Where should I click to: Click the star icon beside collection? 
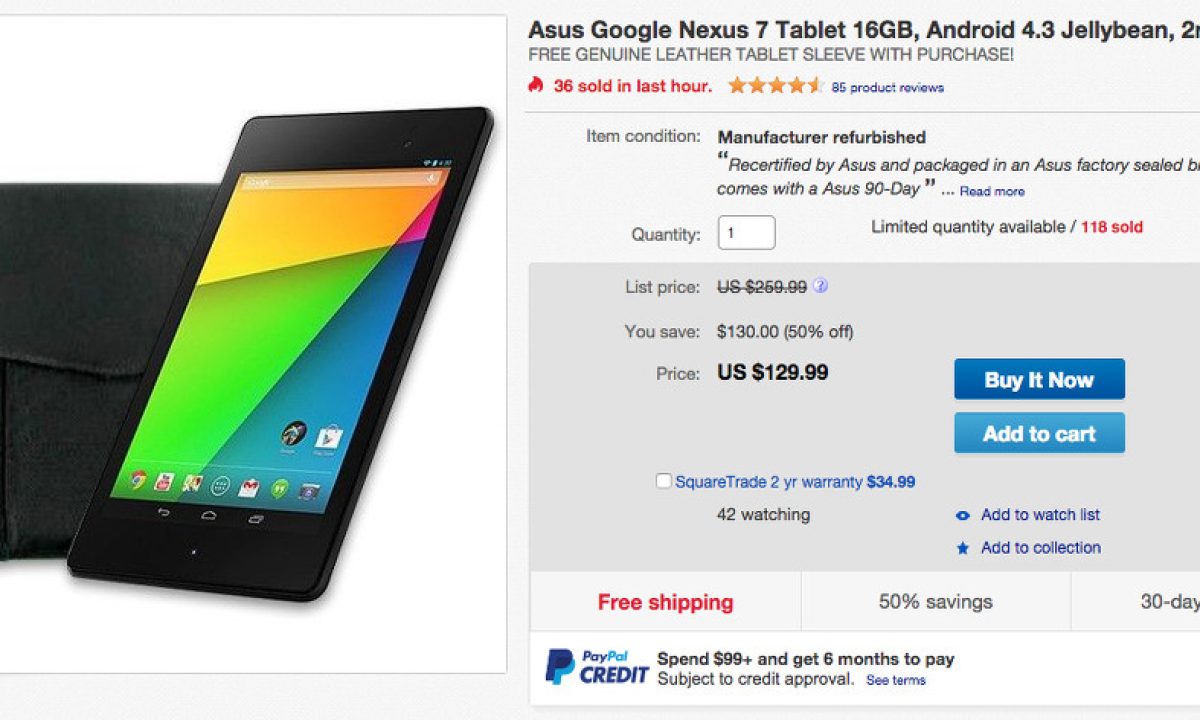point(963,548)
